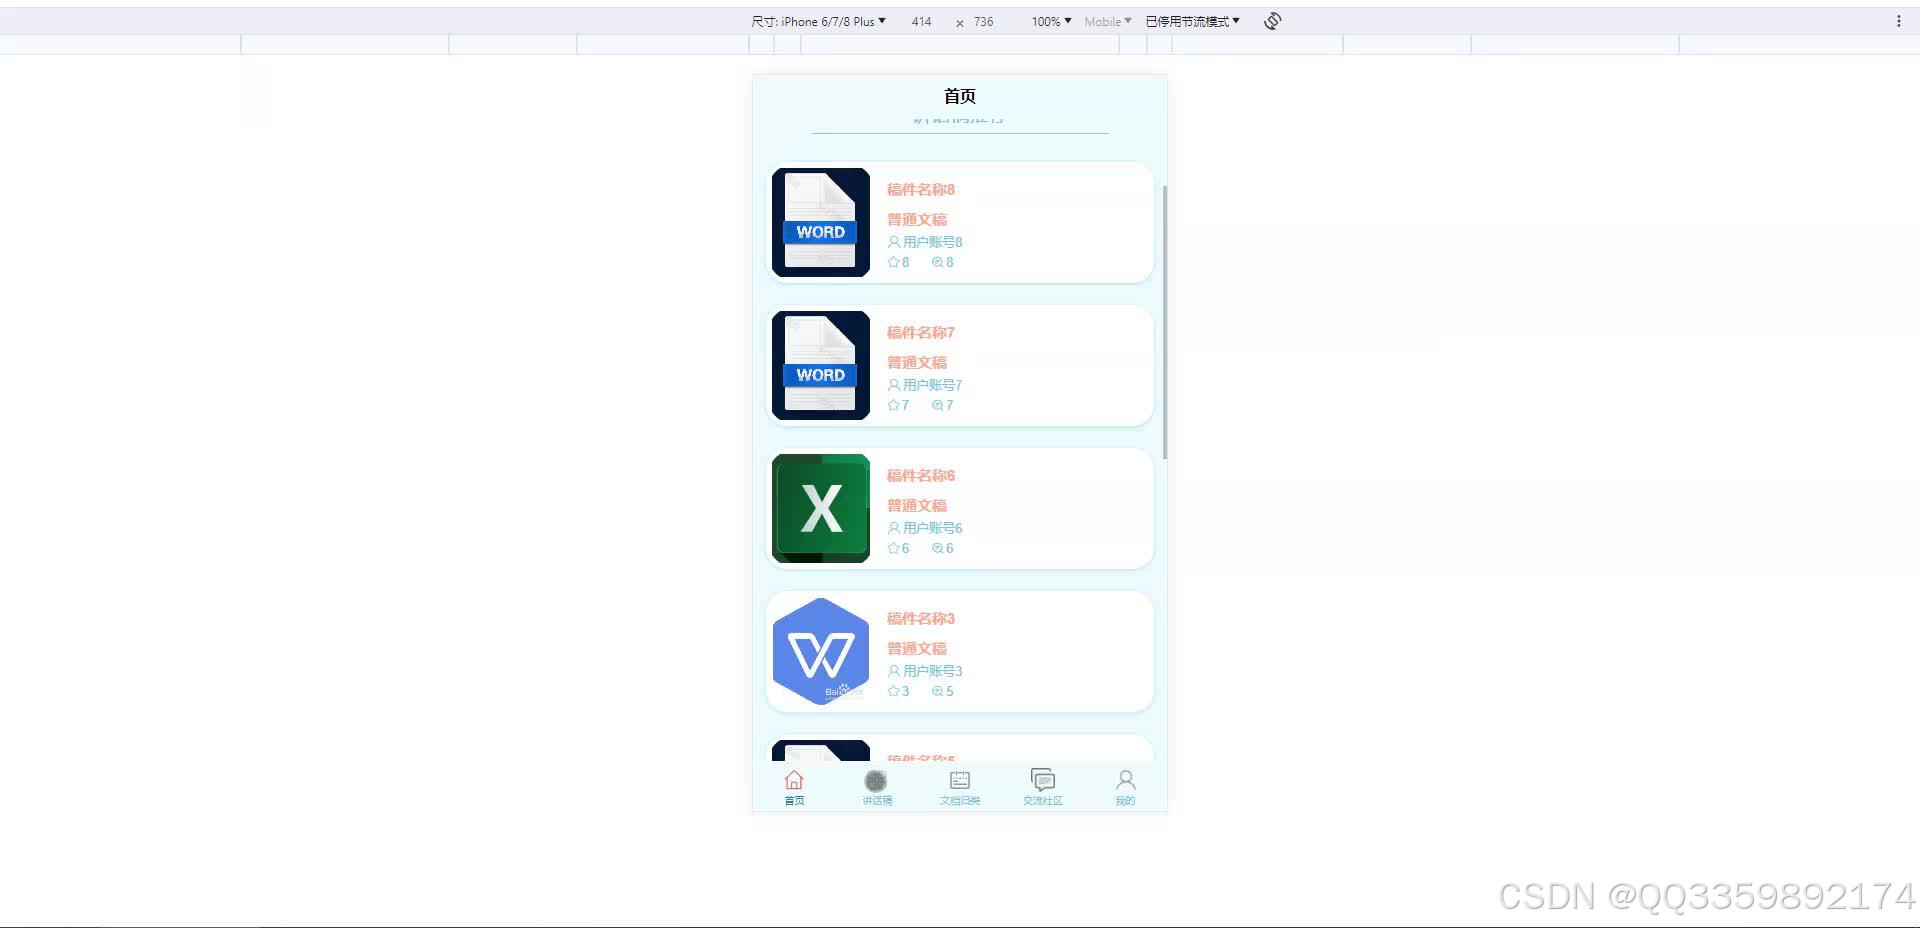1920x928 pixels.
Task: Click 普通文稿 label under 稿件名称3
Action: click(x=917, y=649)
